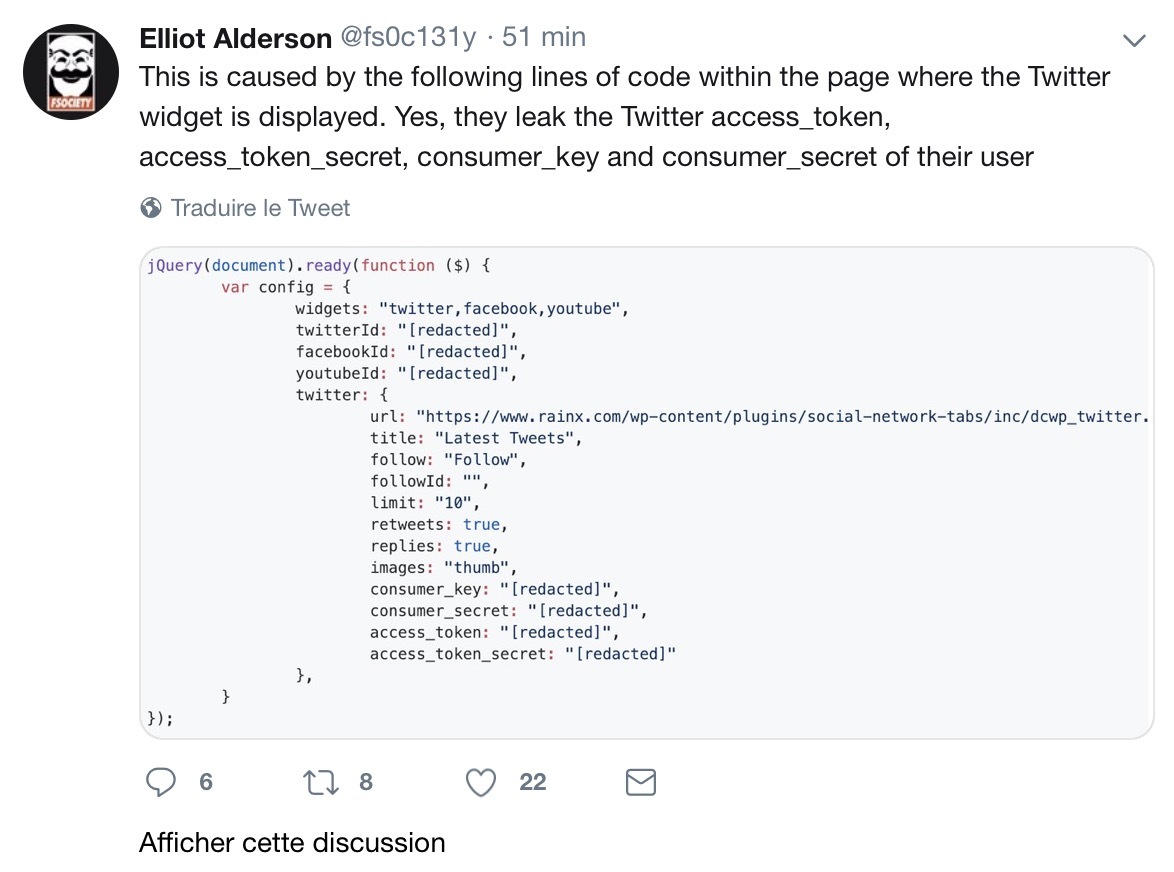Click the @fs0c131y handle

pyautogui.click(x=408, y=38)
